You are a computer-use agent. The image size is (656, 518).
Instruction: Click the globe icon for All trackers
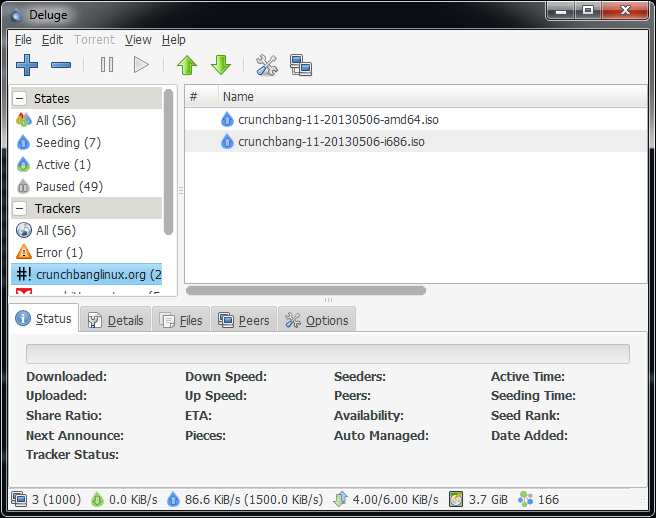(x=24, y=230)
